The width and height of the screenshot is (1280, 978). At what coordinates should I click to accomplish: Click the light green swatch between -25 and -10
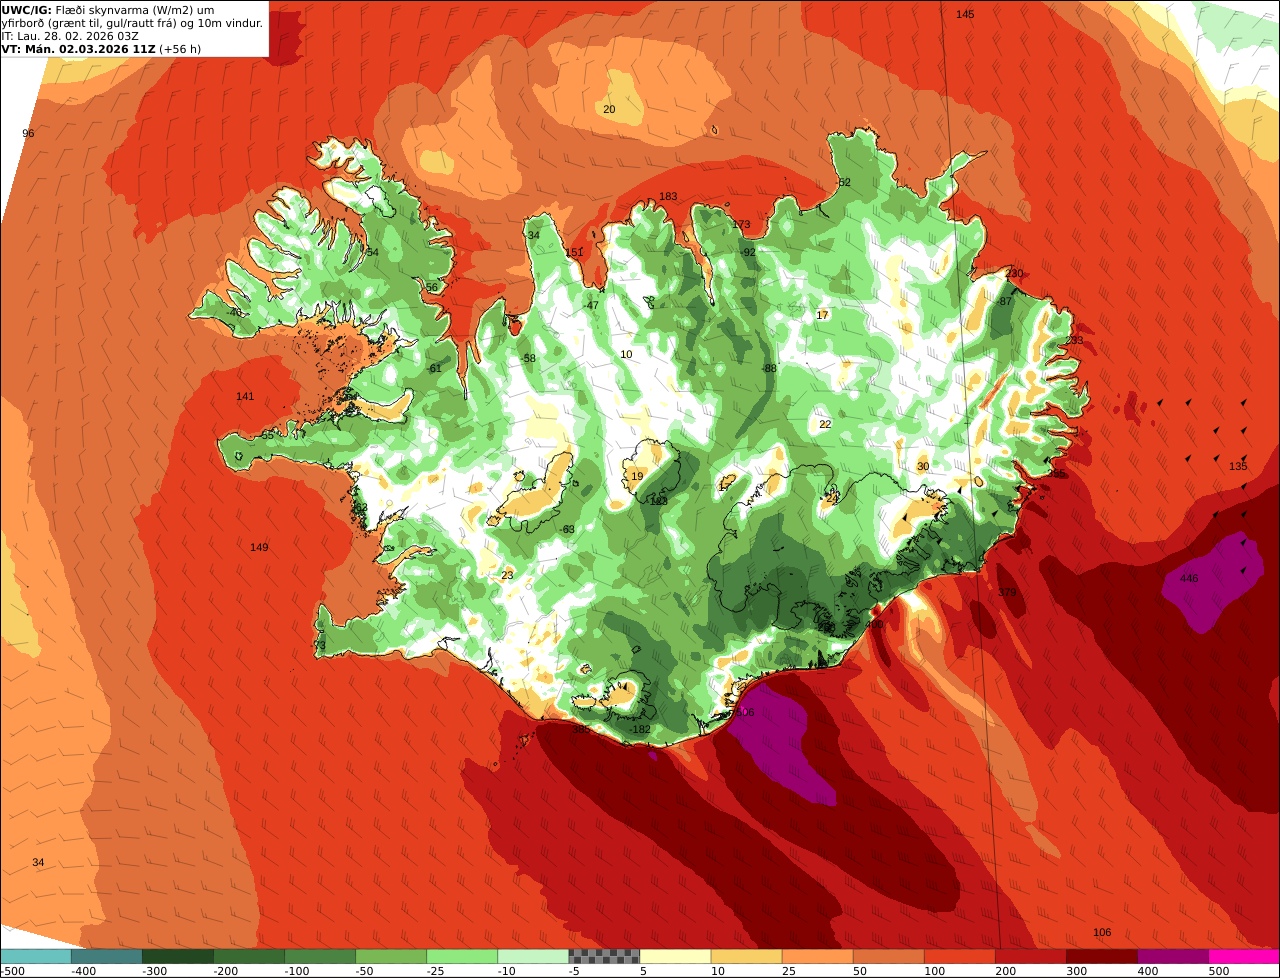coord(462,957)
